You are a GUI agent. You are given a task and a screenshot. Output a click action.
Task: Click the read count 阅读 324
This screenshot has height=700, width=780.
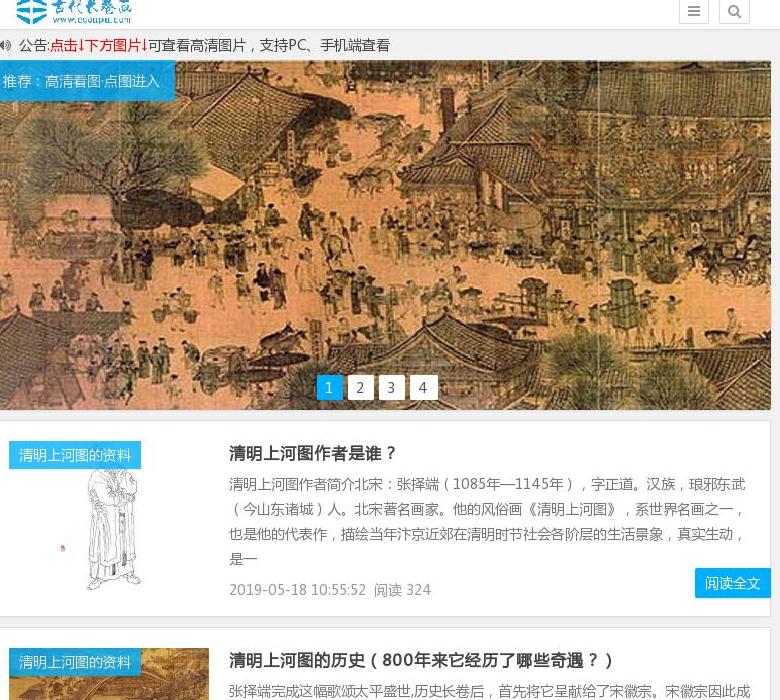[402, 590]
